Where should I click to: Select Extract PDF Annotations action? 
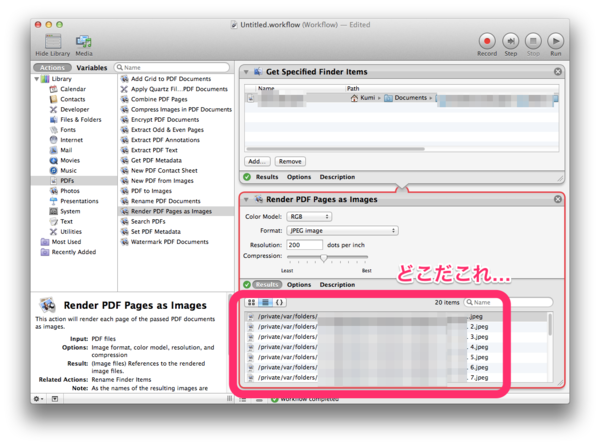click(165, 140)
